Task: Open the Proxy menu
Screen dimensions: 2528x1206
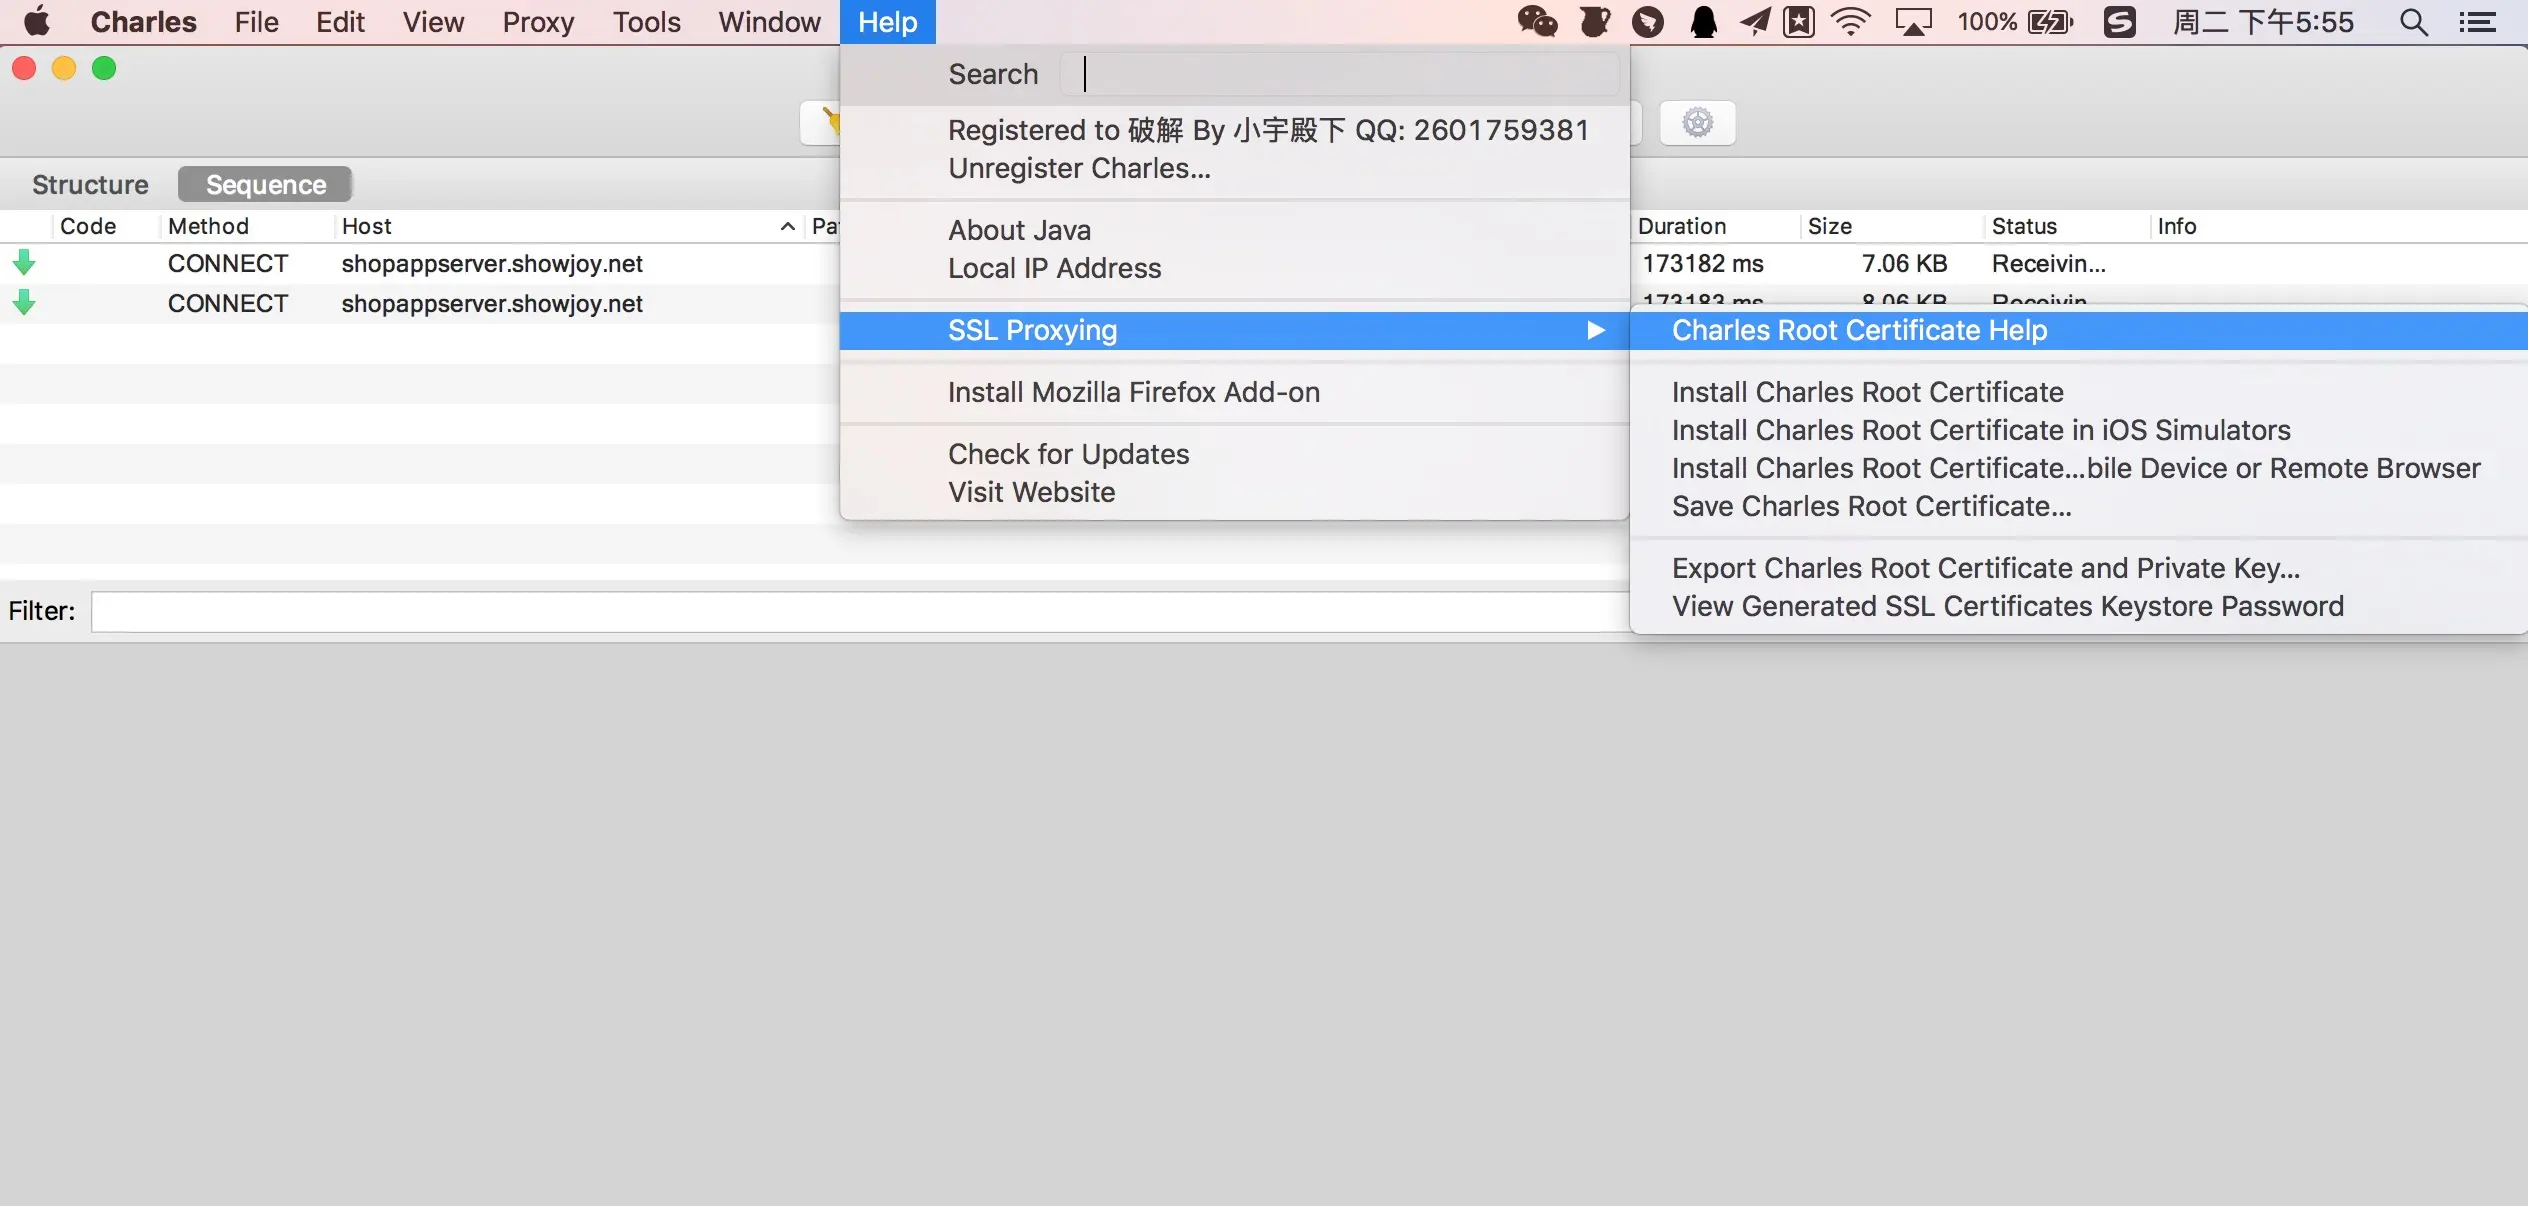Action: [x=538, y=22]
